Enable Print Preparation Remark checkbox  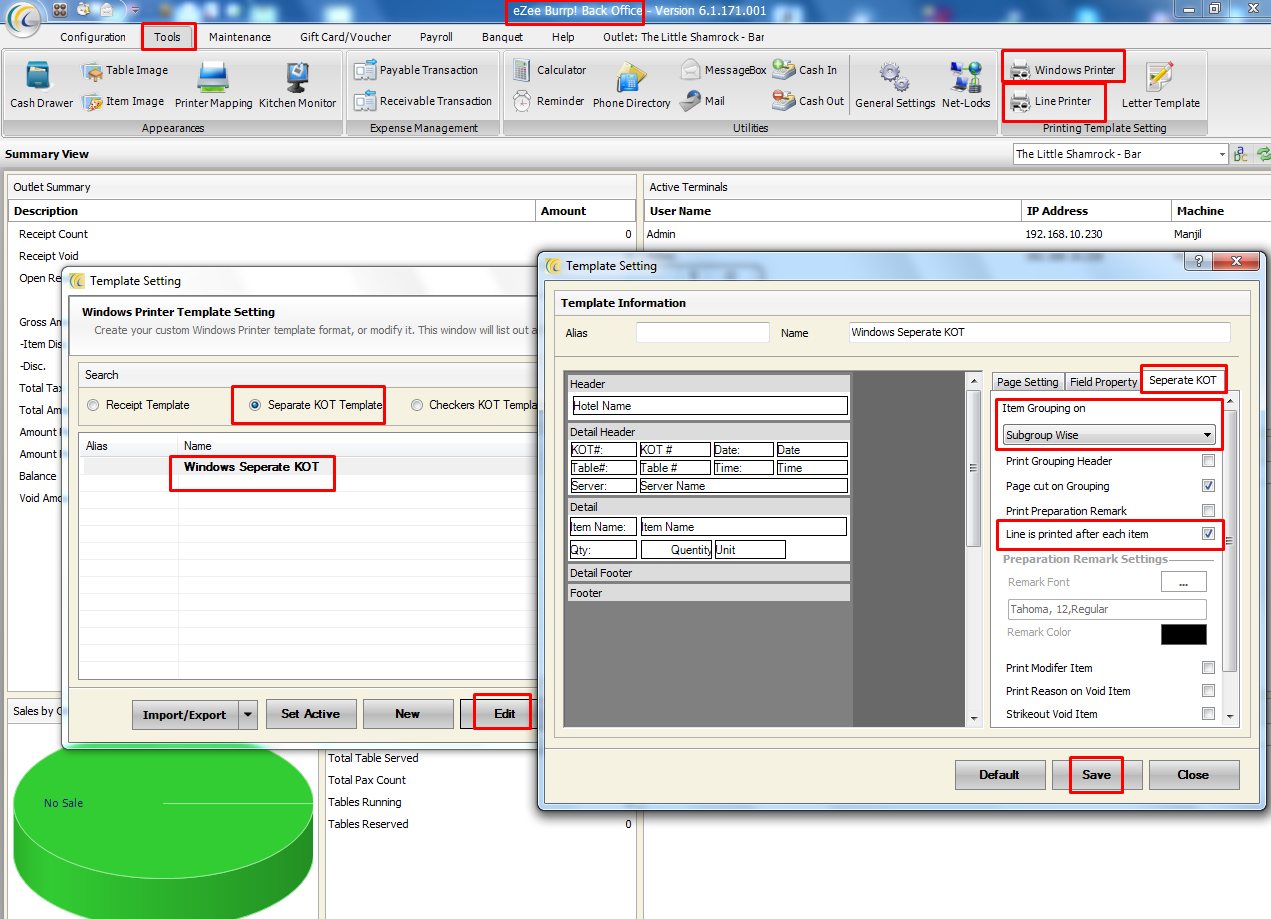point(1208,511)
